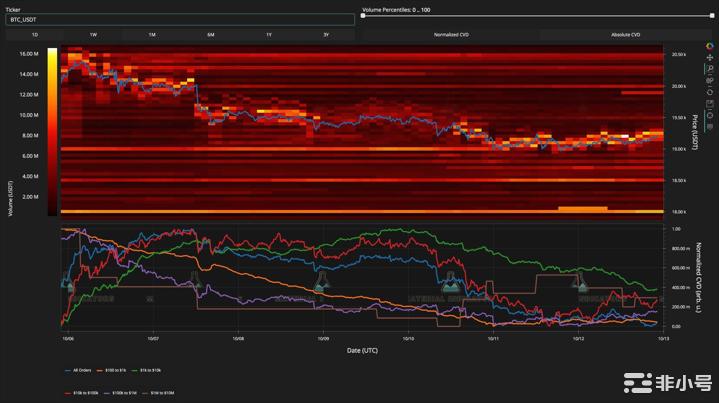Image resolution: width=719 pixels, height=403 pixels.
Task: Select the 6M time range button
Action: (x=210, y=35)
